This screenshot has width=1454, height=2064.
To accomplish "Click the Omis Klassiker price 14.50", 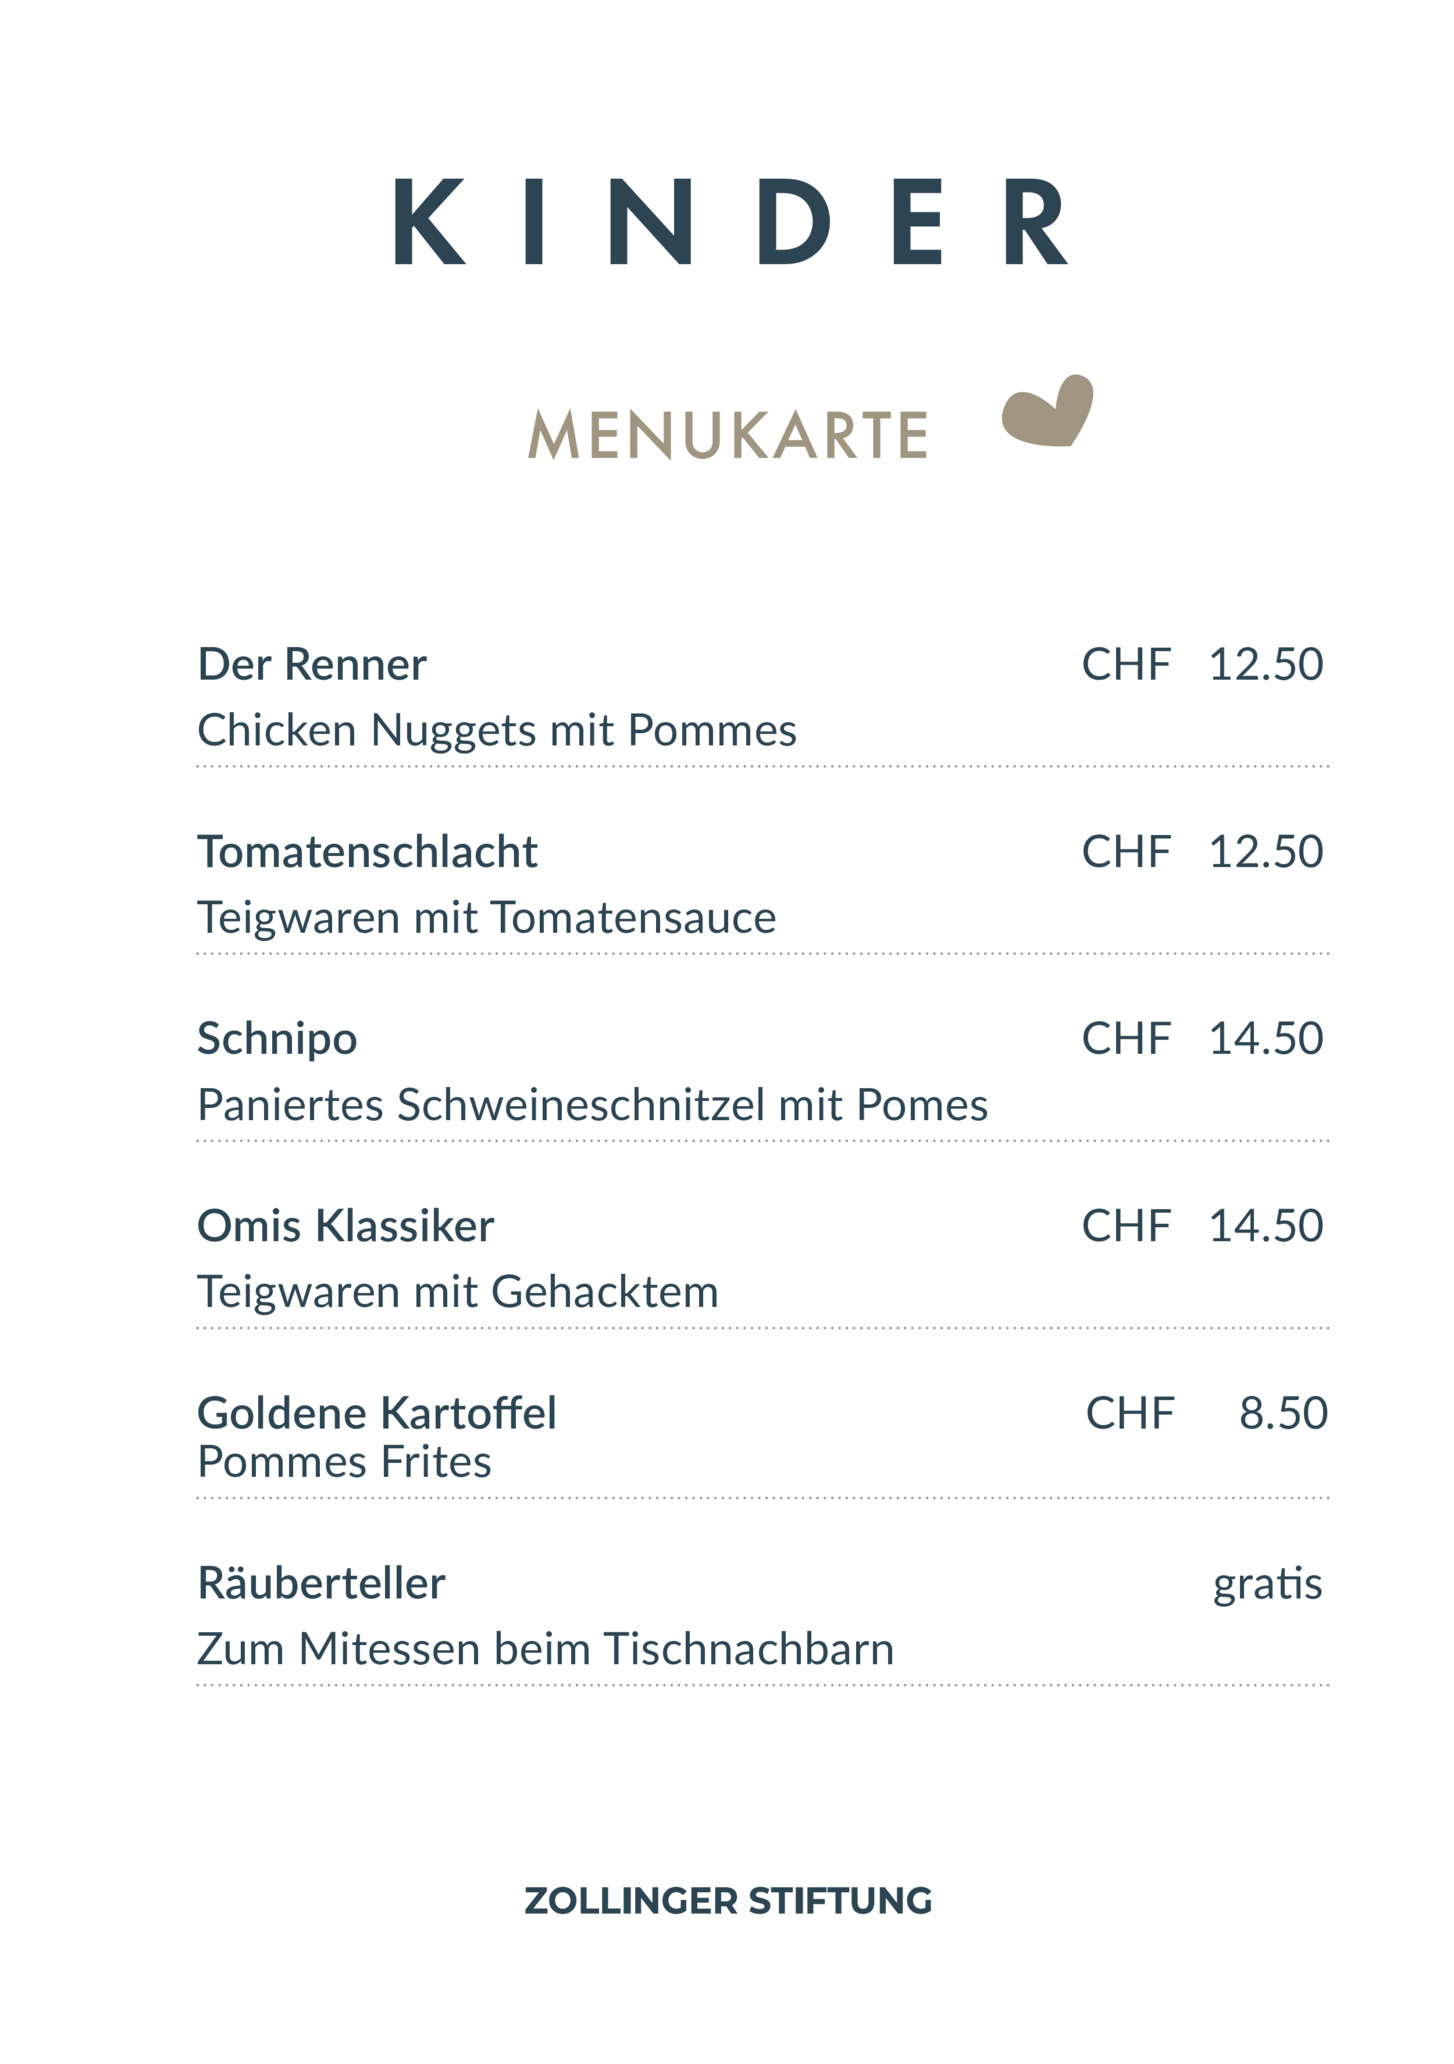I will (1265, 1226).
